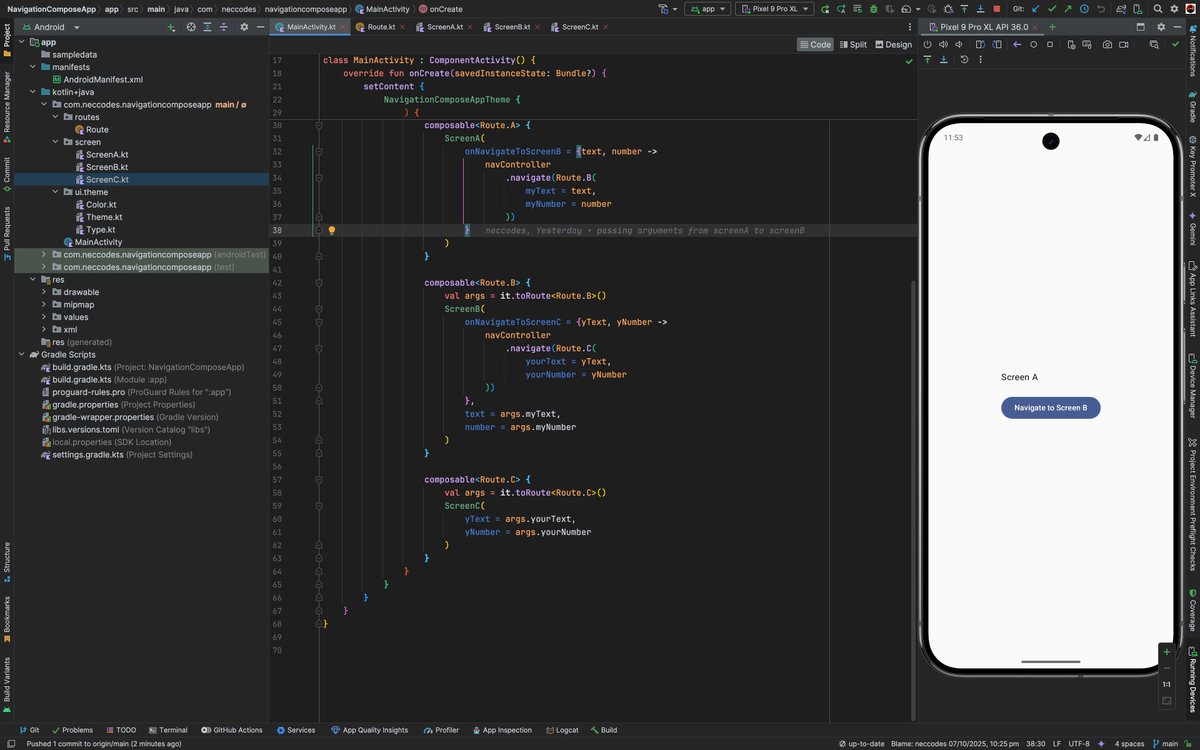1200x750 pixels.
Task: Collapse the routes package
Action: click(x=56, y=117)
